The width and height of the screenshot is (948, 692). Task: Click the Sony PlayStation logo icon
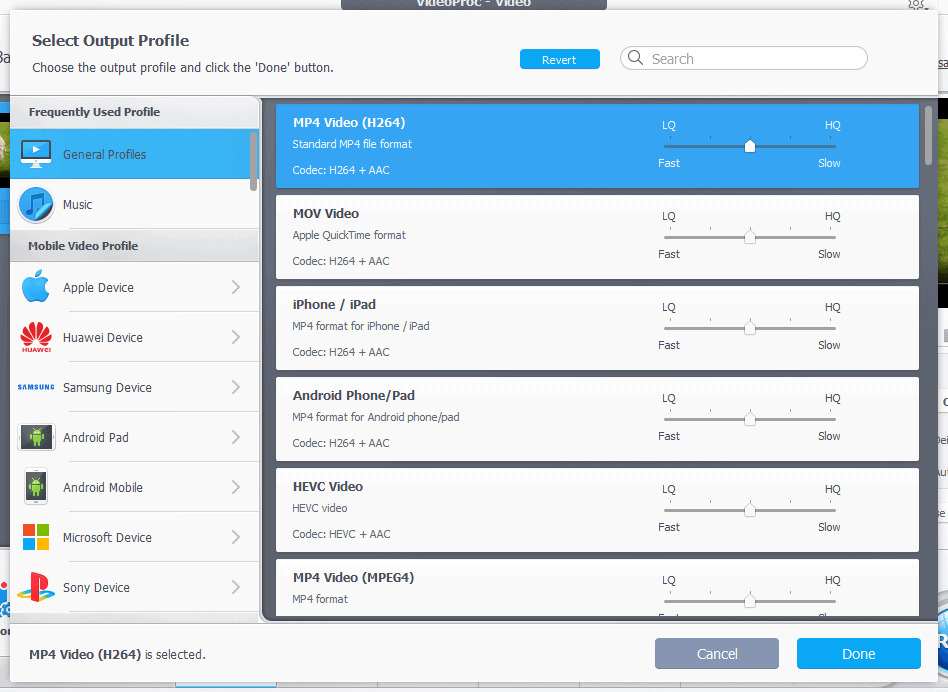[36, 587]
